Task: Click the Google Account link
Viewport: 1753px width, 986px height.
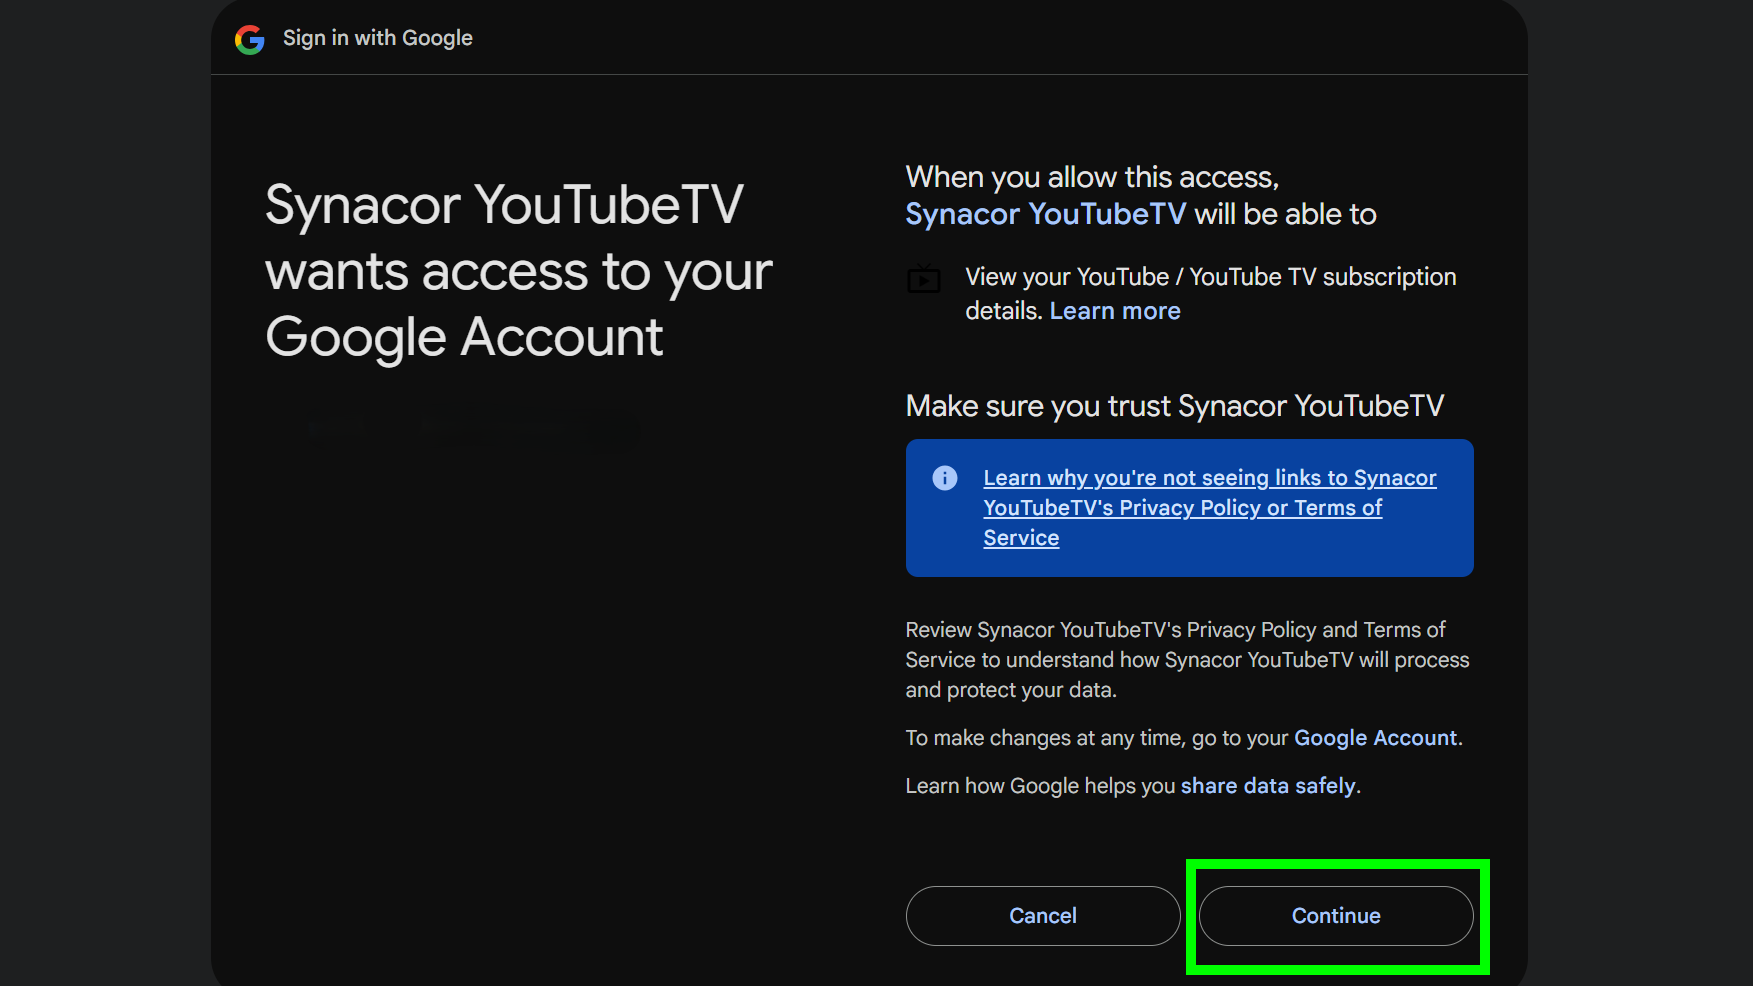Action: point(1375,738)
